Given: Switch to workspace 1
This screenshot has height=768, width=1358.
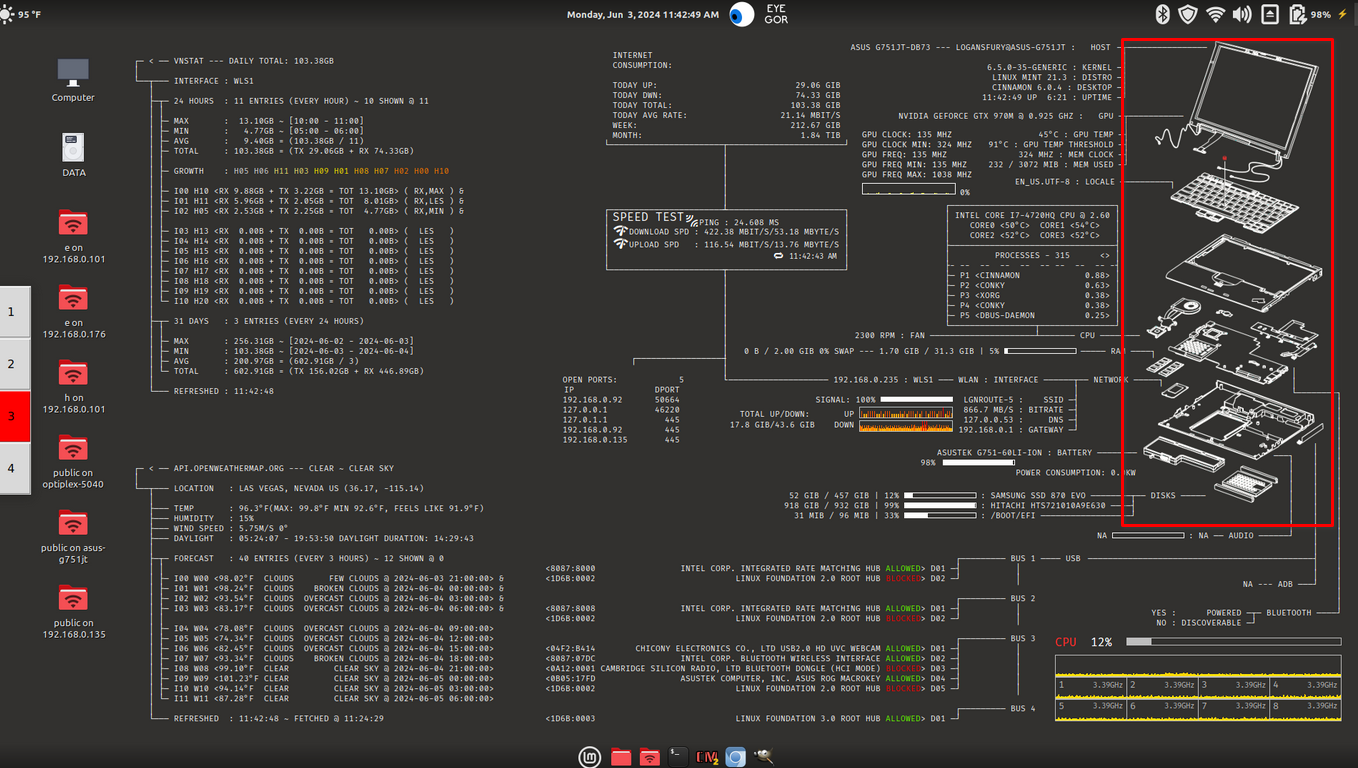Looking at the screenshot, I should point(14,312).
